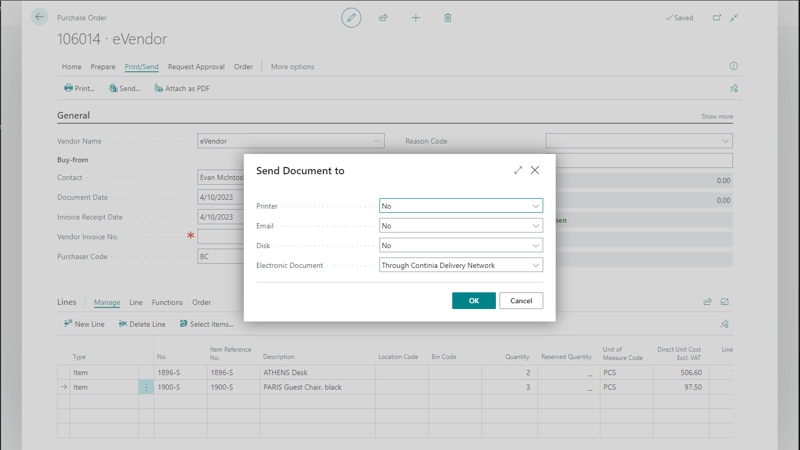Click the share icon in header
This screenshot has width=800, height=450.
[x=383, y=17]
